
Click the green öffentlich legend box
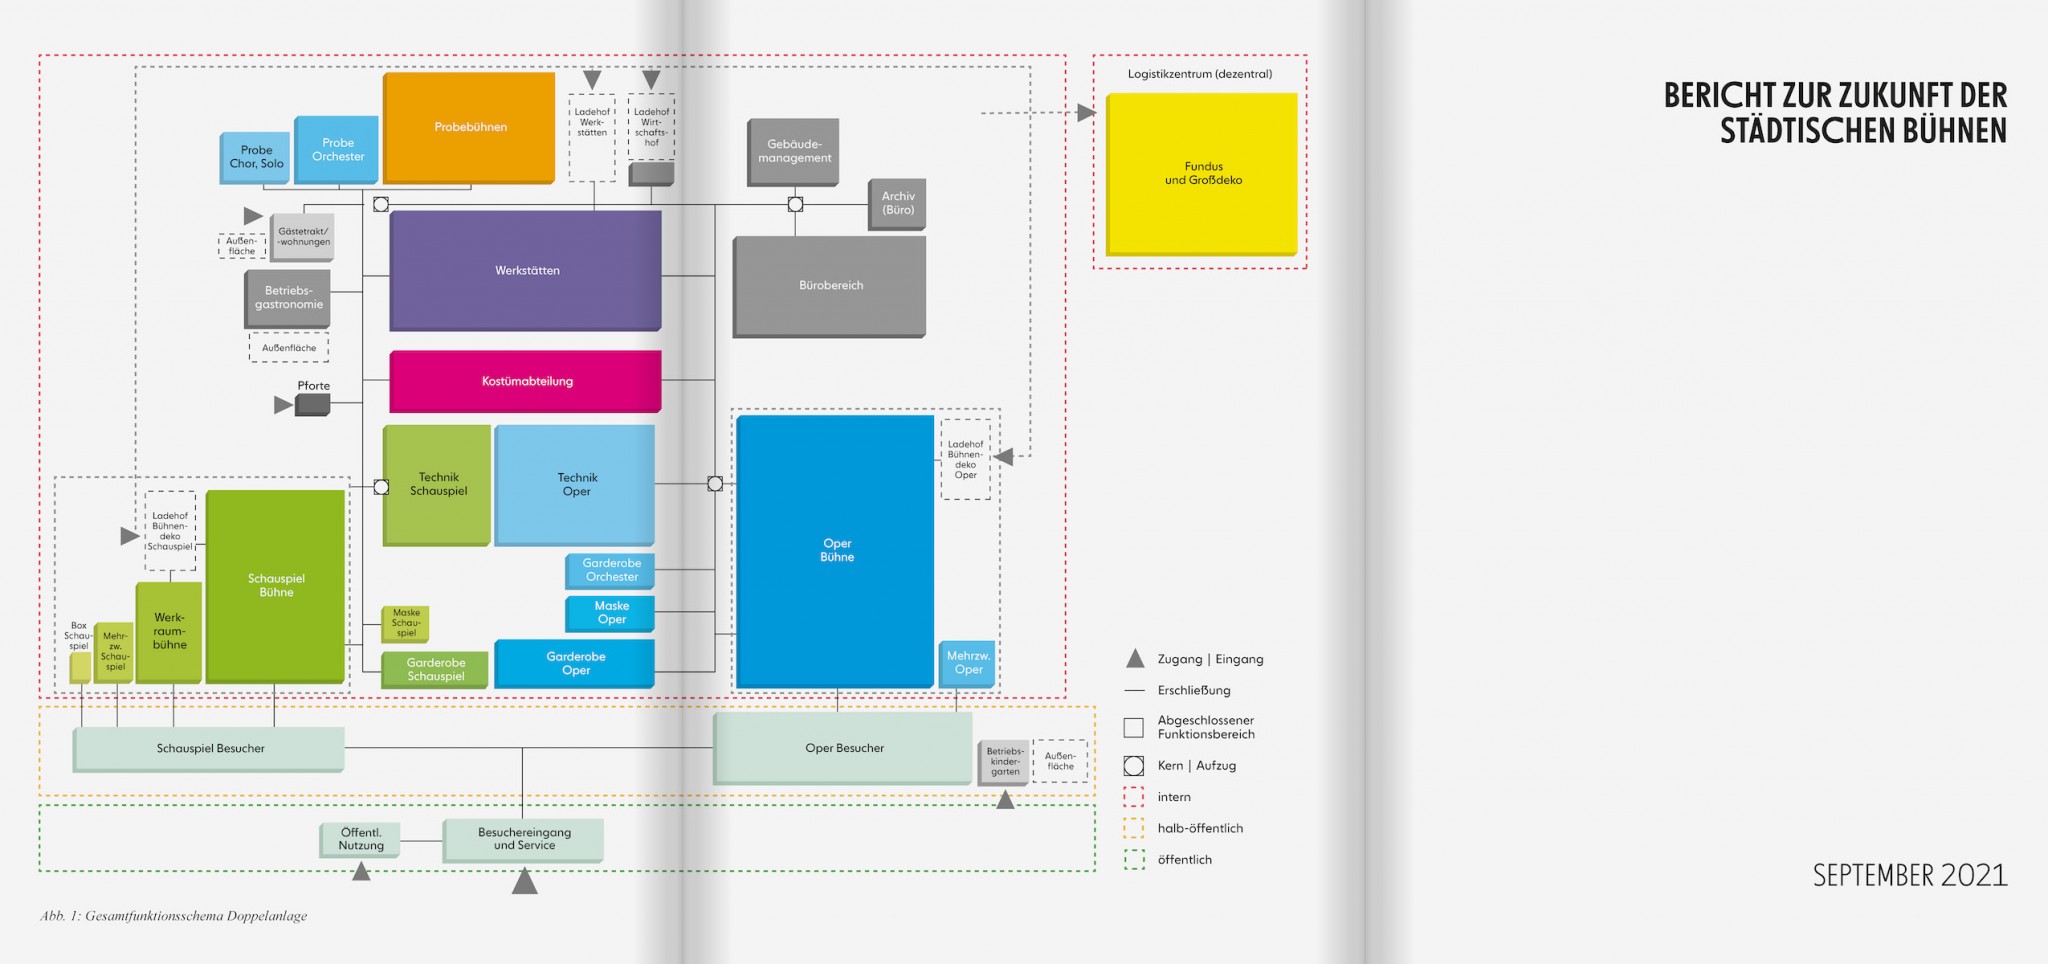click(1133, 859)
